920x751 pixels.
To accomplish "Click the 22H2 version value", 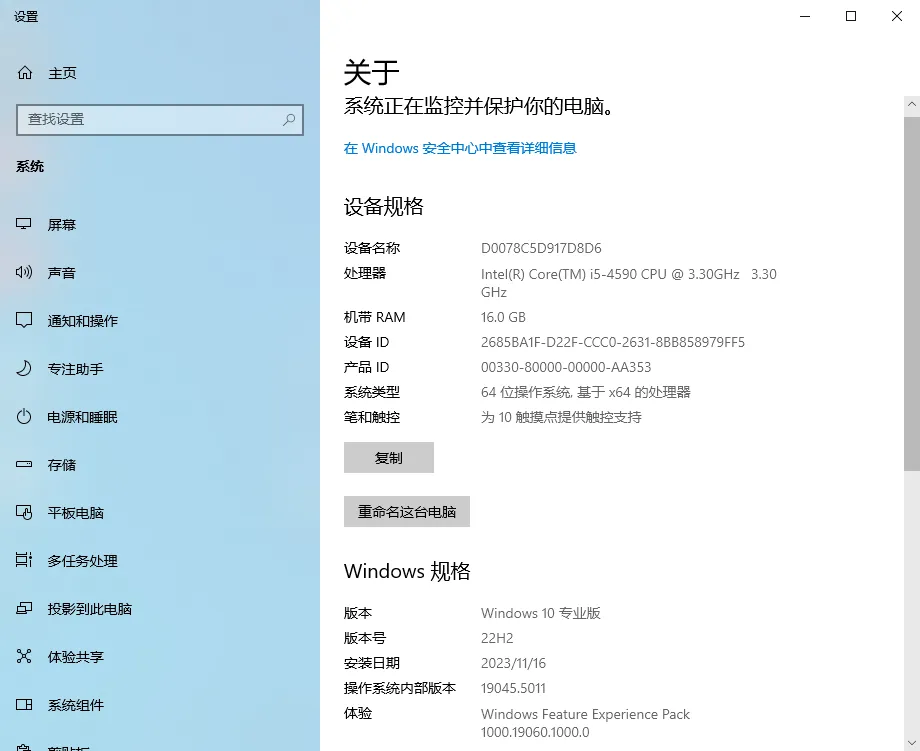I will point(497,638).
